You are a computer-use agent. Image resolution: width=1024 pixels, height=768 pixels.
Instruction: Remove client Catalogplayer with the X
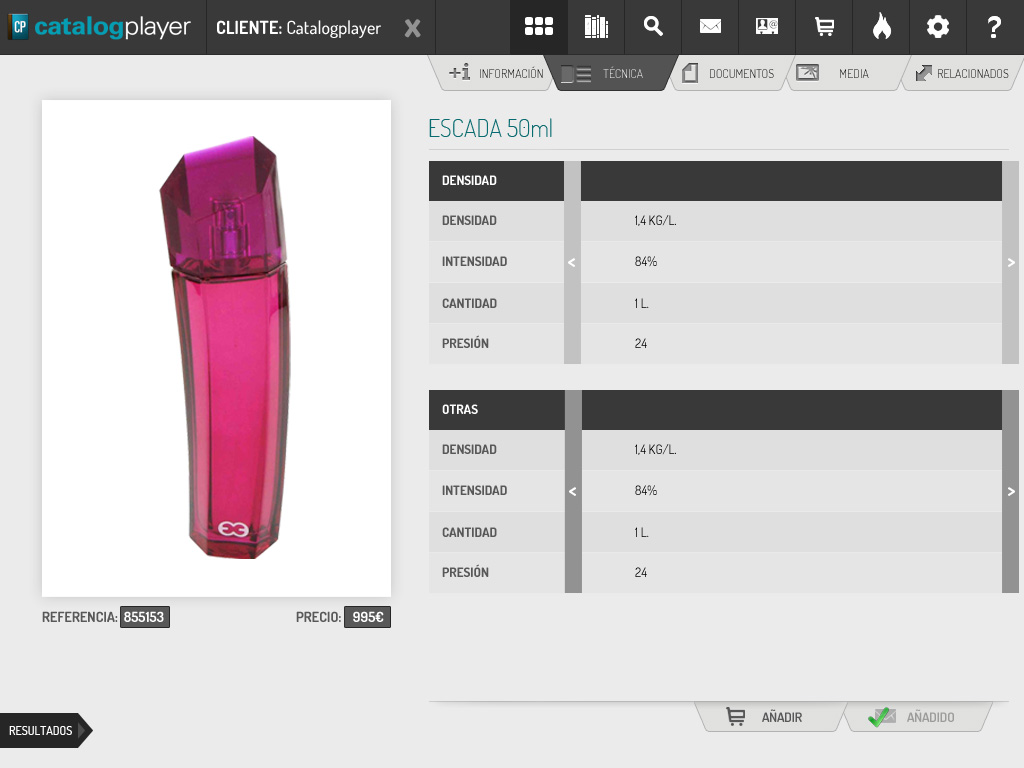pos(412,28)
